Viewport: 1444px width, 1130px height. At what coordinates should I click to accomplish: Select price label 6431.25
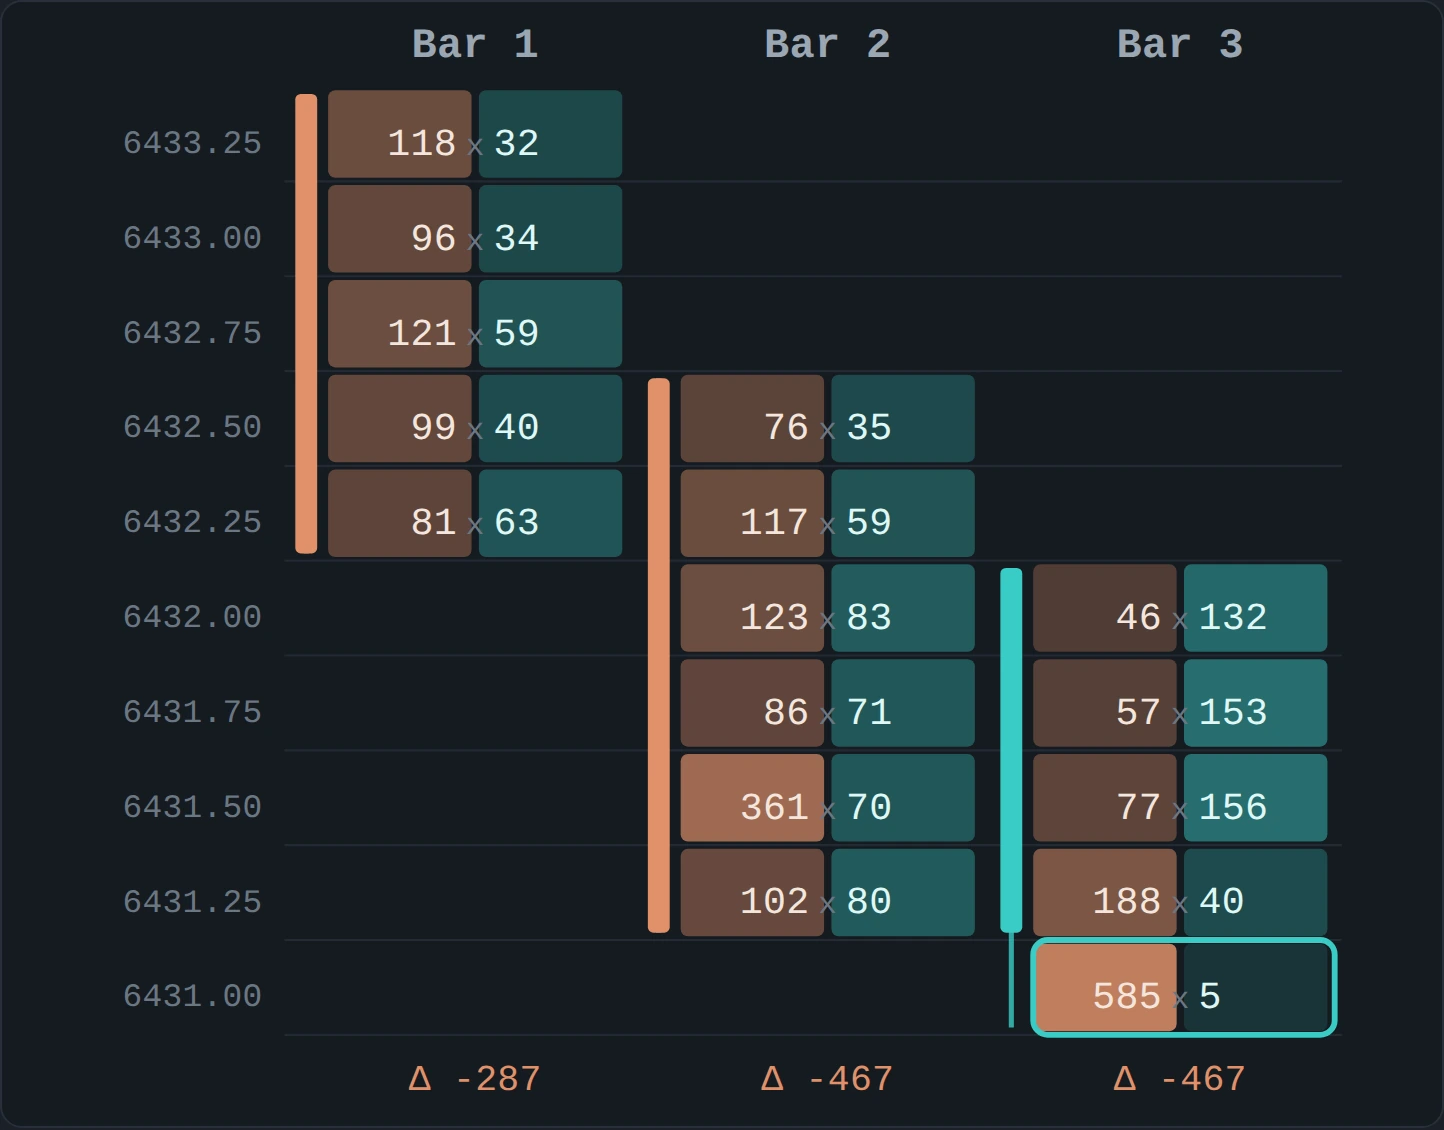click(192, 902)
